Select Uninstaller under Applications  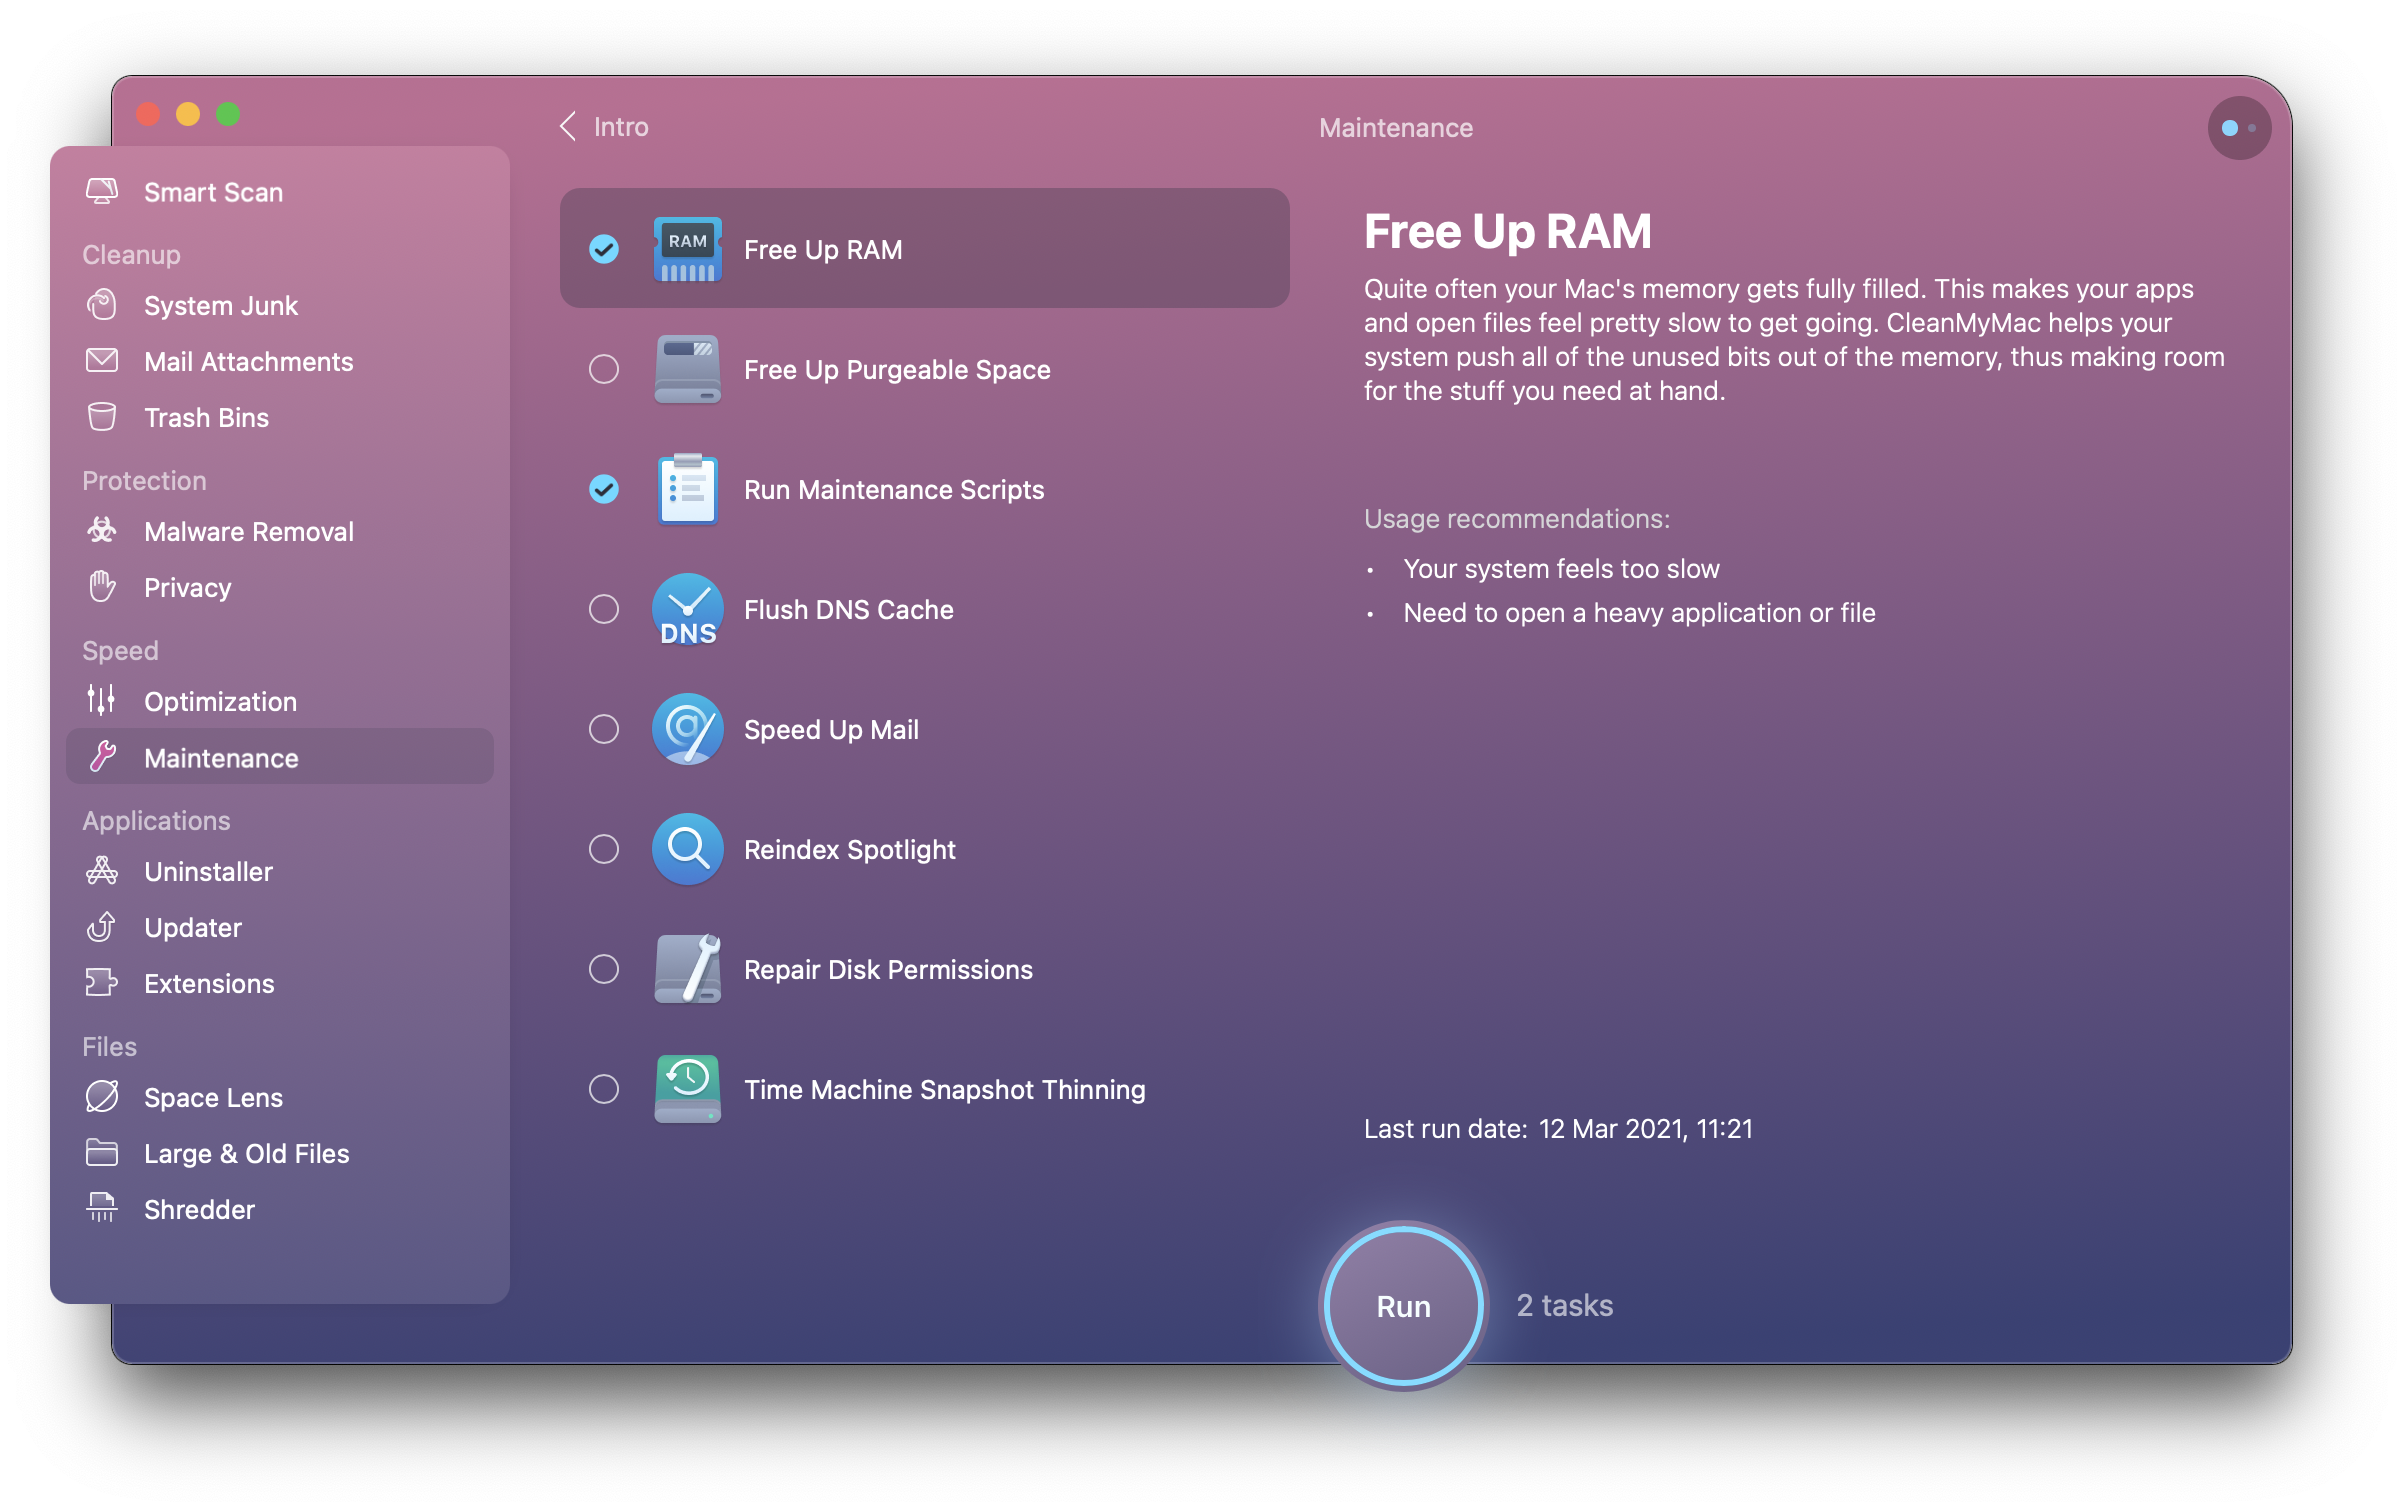pos(209,867)
